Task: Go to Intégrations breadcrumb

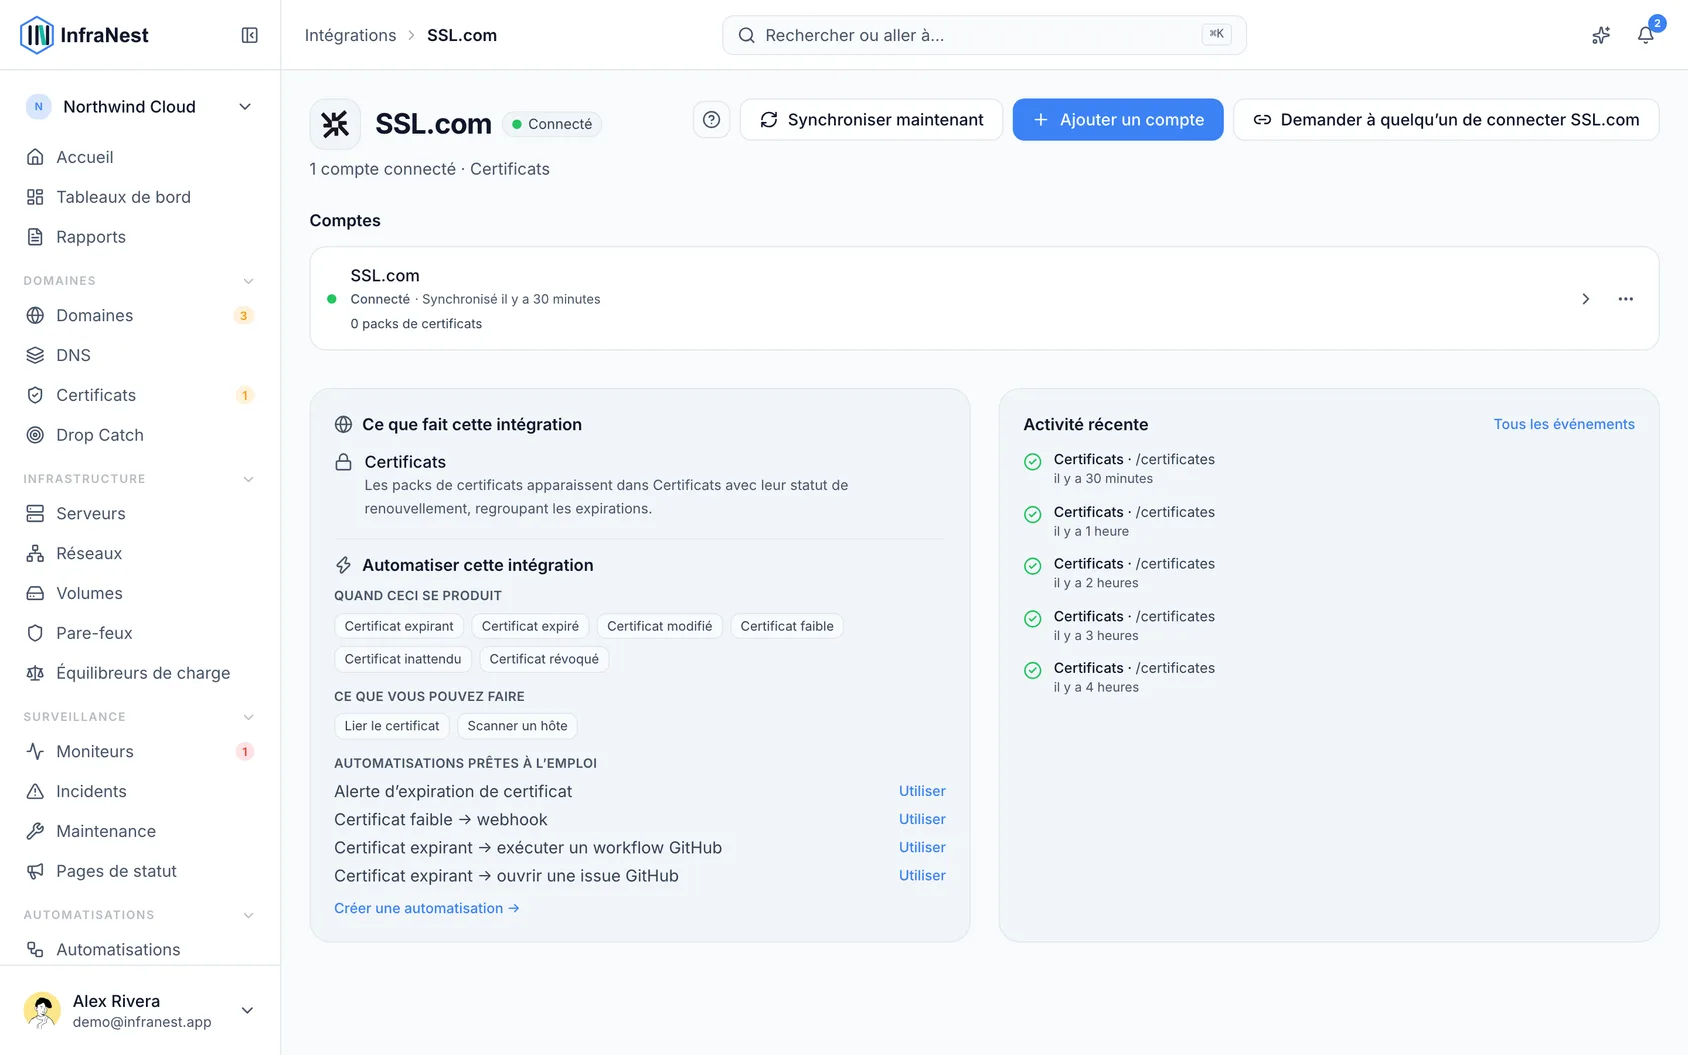Action: tap(350, 35)
